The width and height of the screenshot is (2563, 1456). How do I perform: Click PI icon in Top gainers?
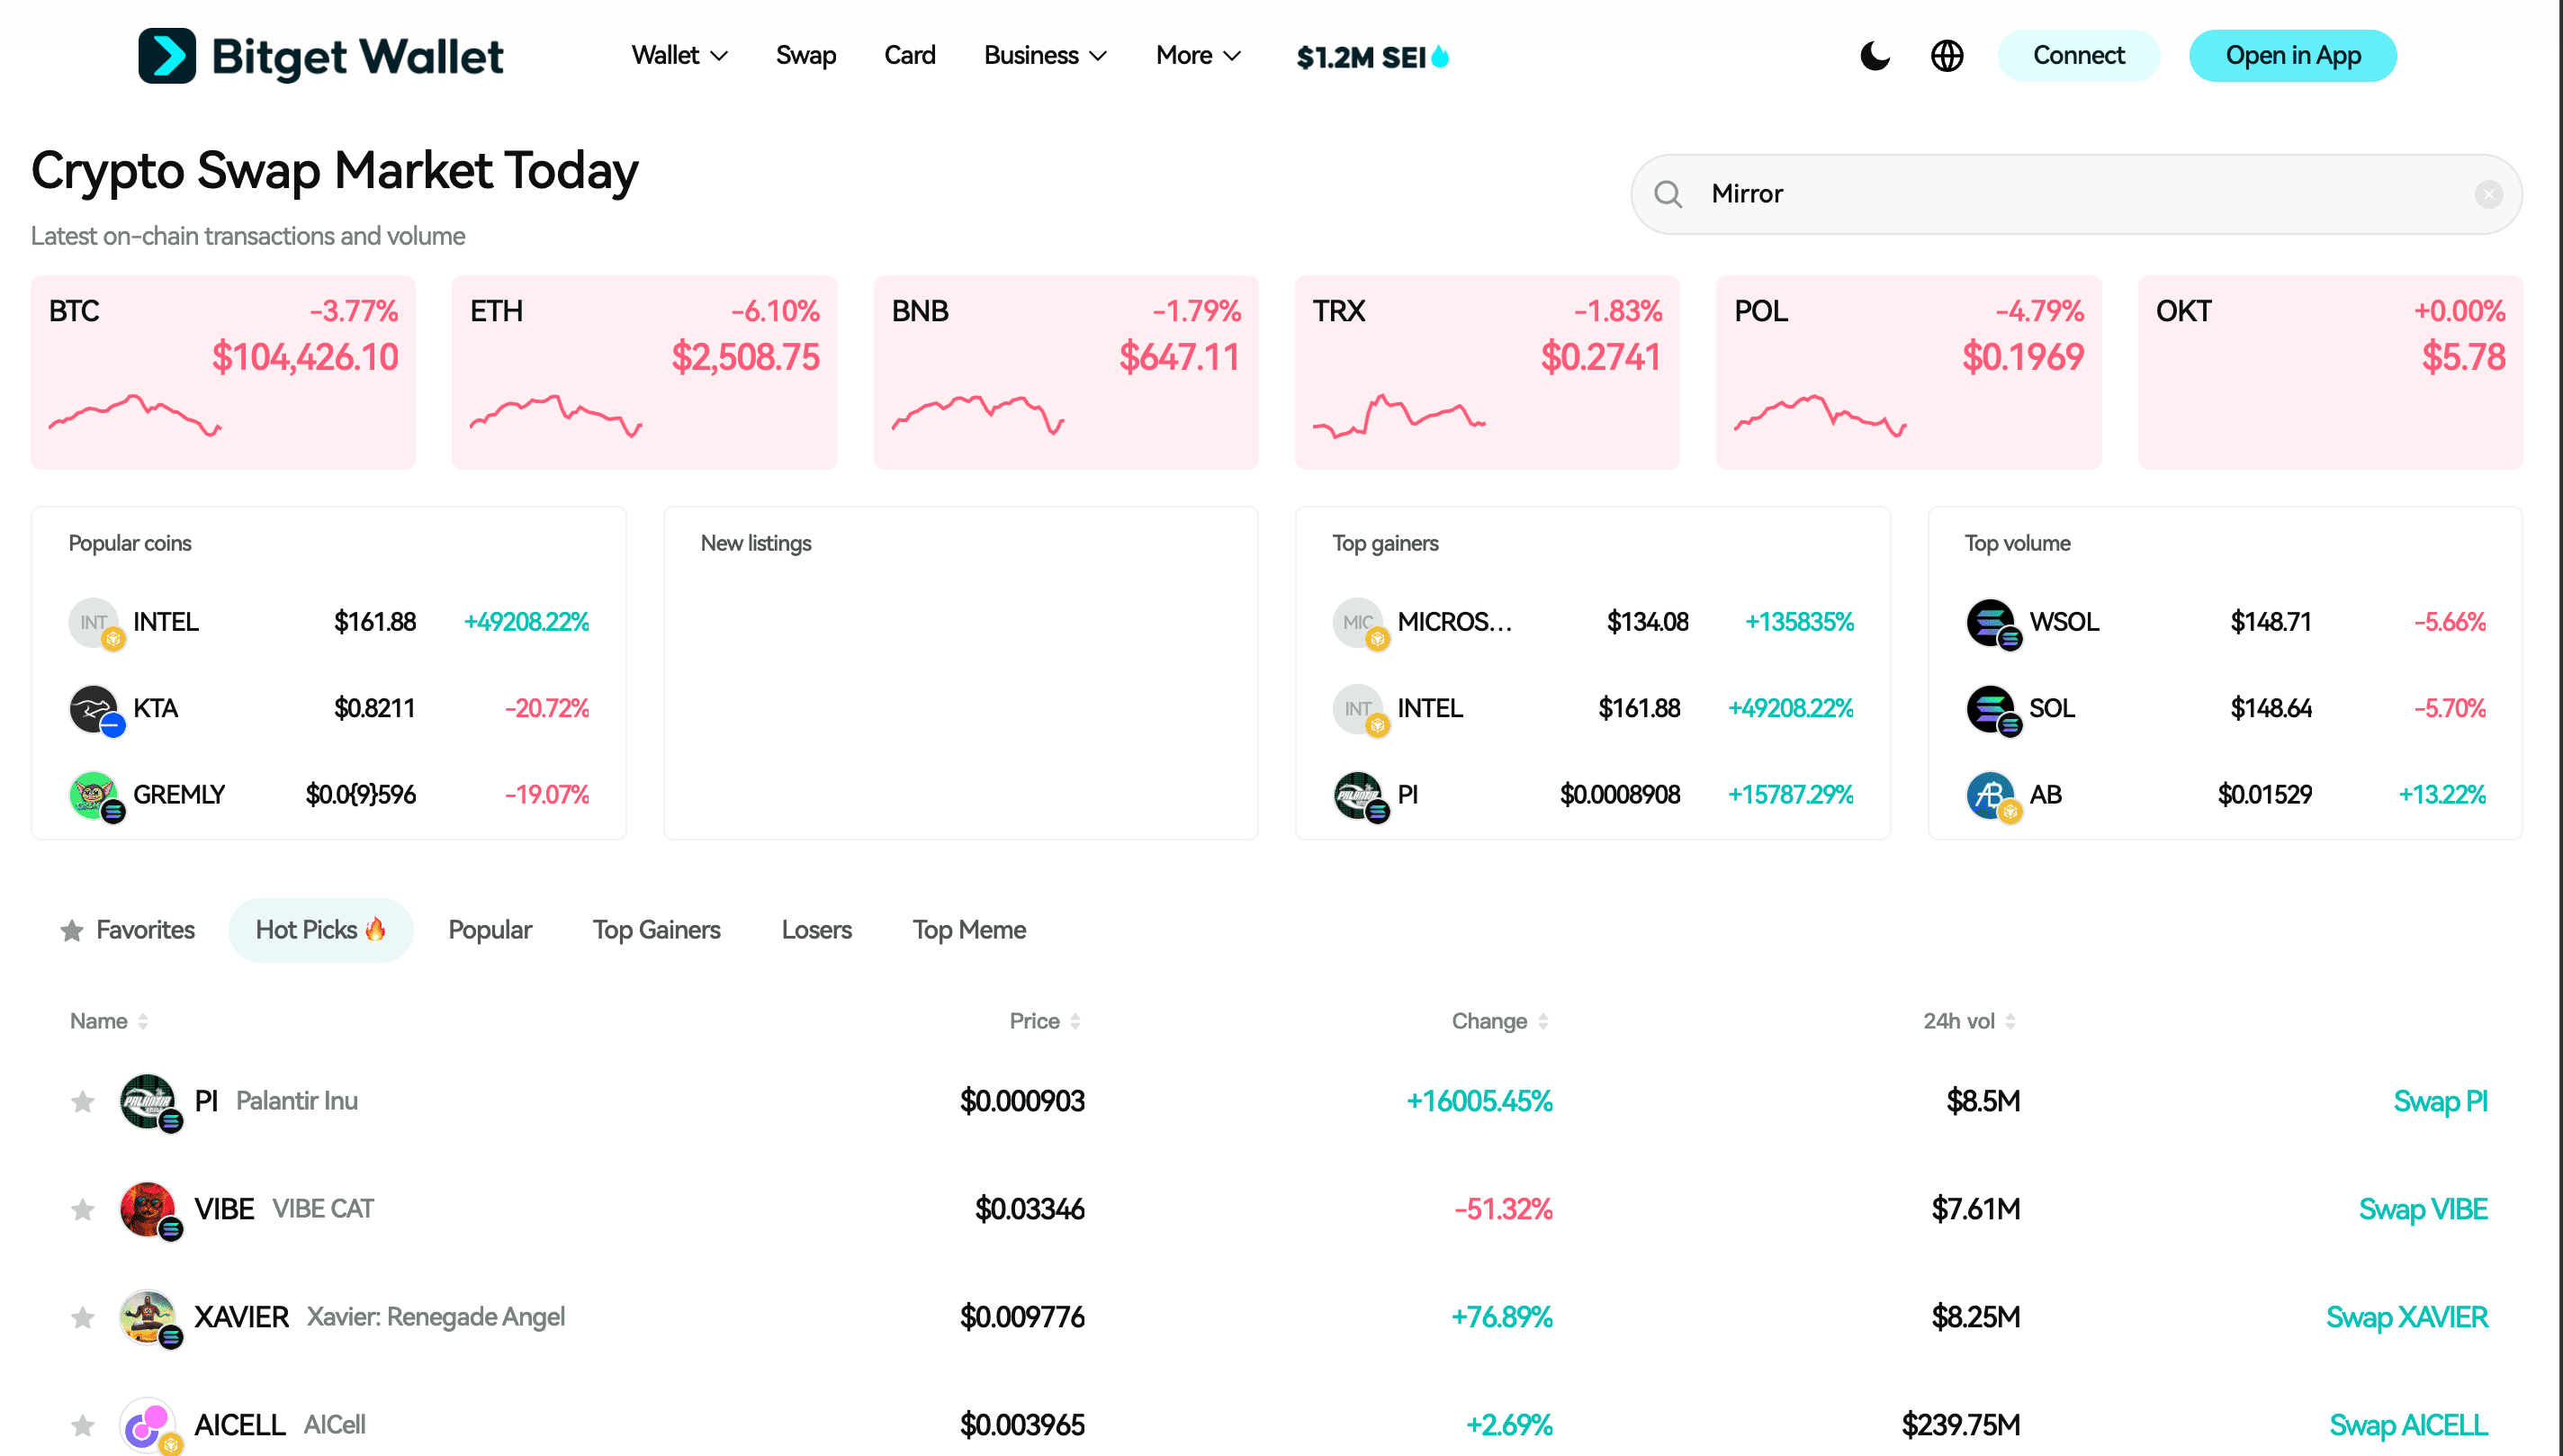pyautogui.click(x=1360, y=796)
